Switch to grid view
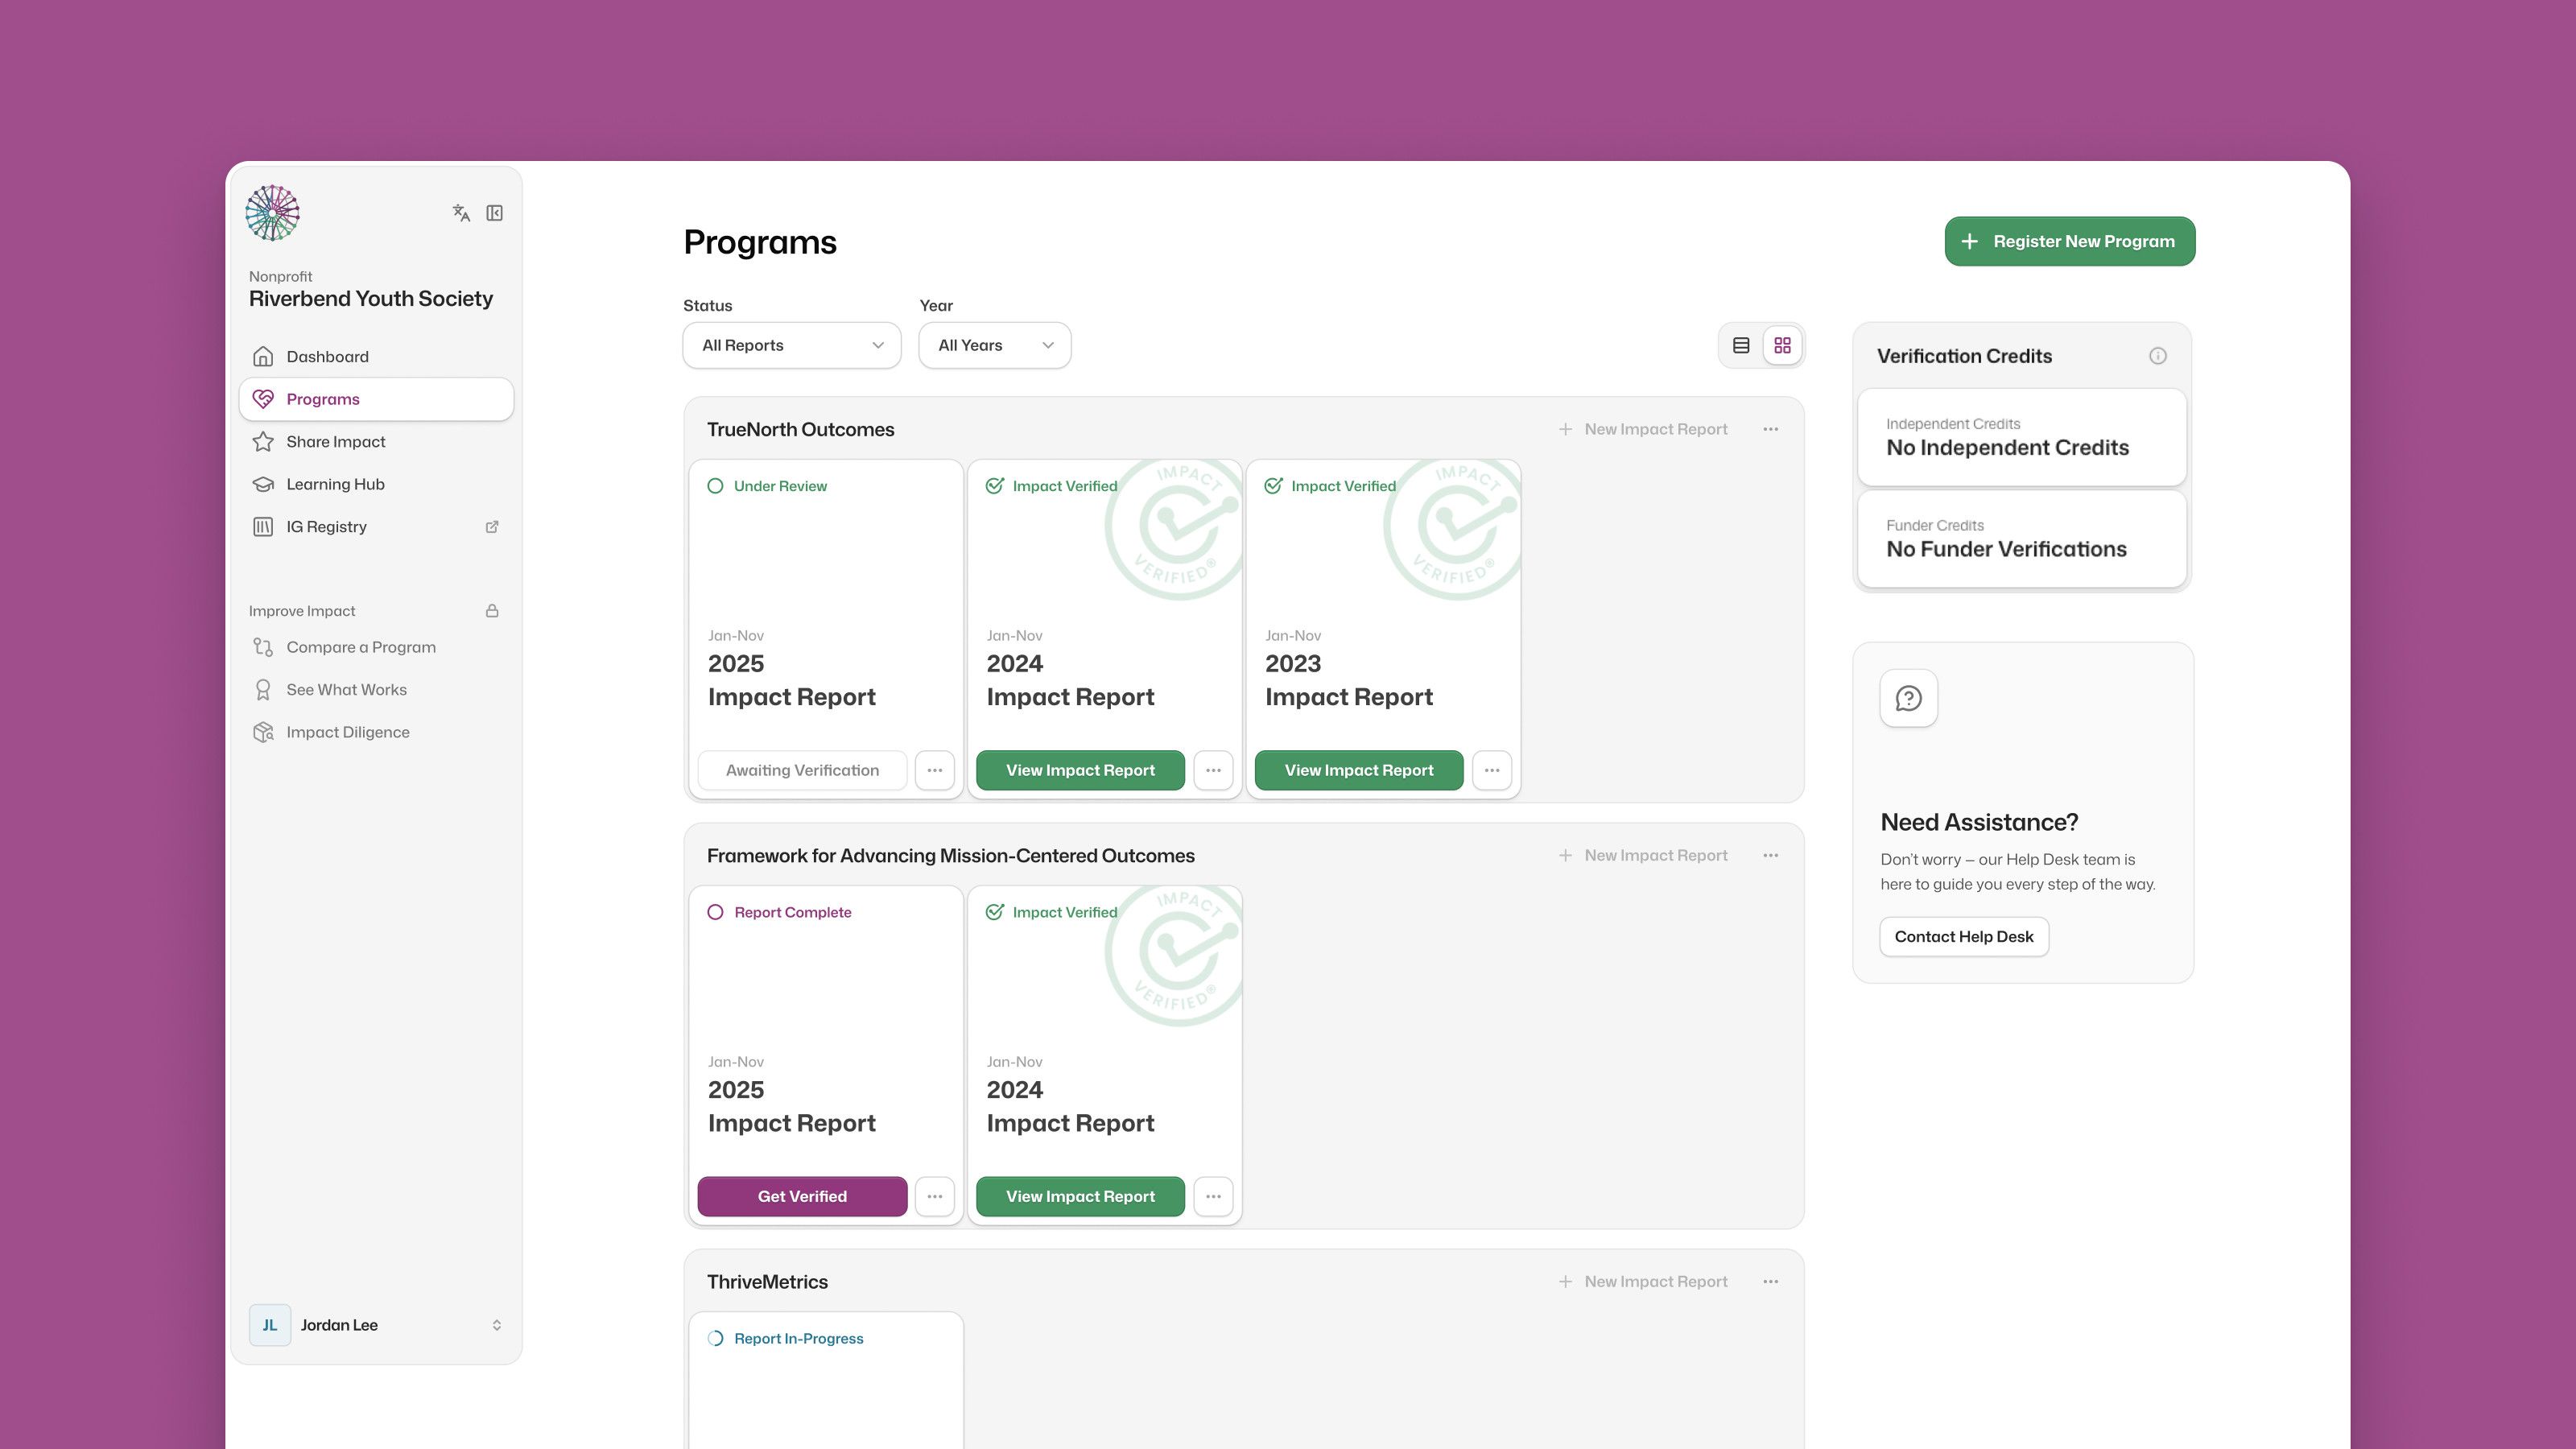Viewport: 2576px width, 1449px height. [x=1782, y=345]
